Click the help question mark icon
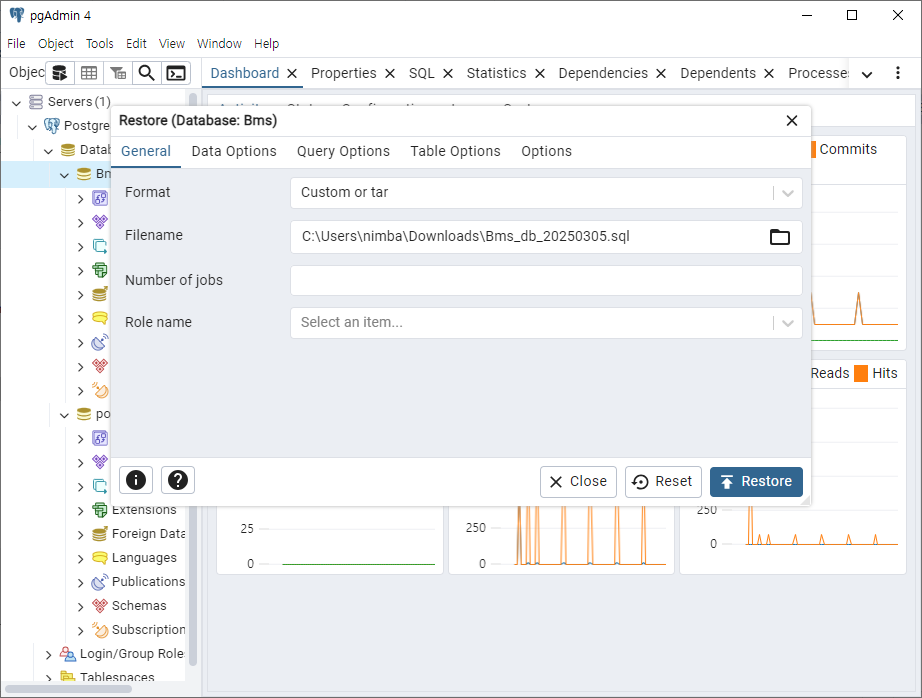The image size is (922, 698). pos(178,480)
